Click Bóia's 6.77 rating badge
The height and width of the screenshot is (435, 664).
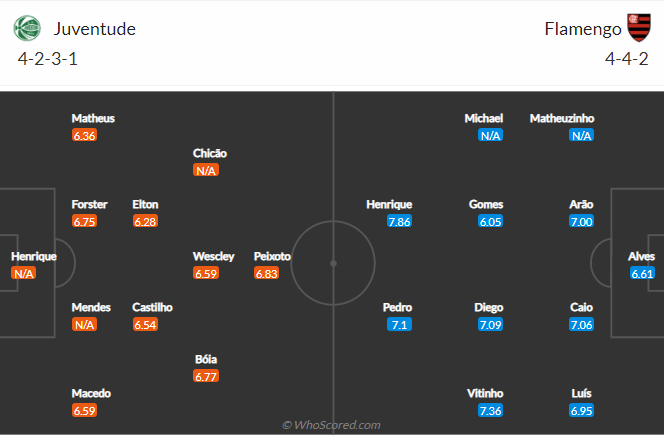point(206,377)
